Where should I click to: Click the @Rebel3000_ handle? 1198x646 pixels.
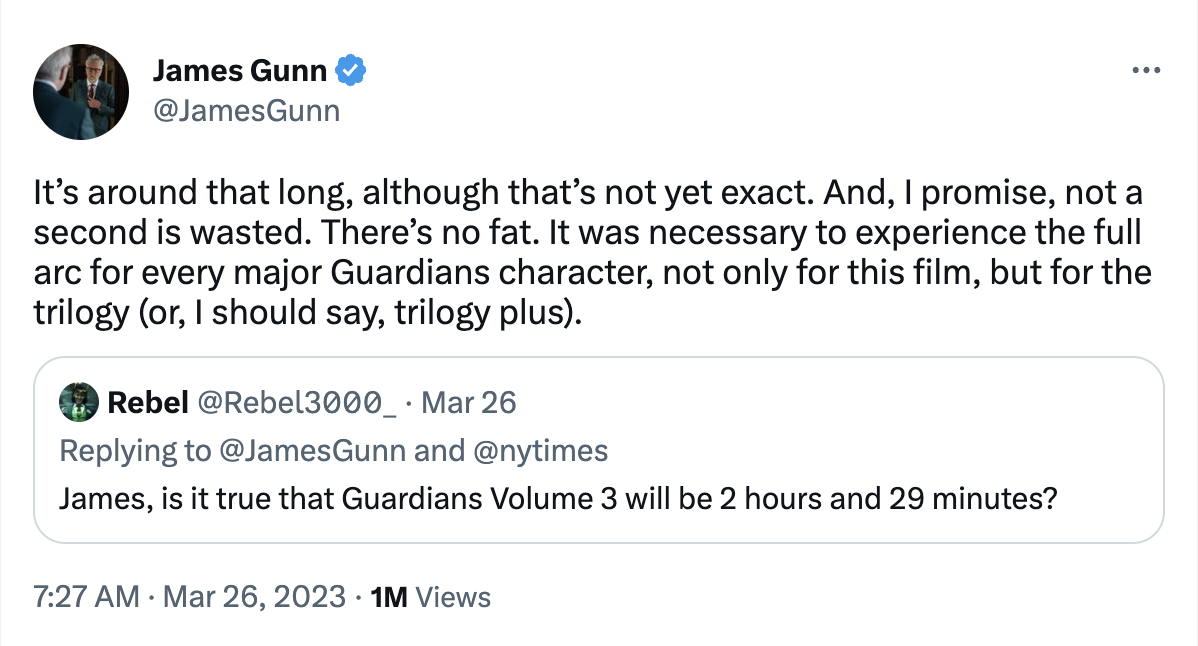(x=299, y=403)
